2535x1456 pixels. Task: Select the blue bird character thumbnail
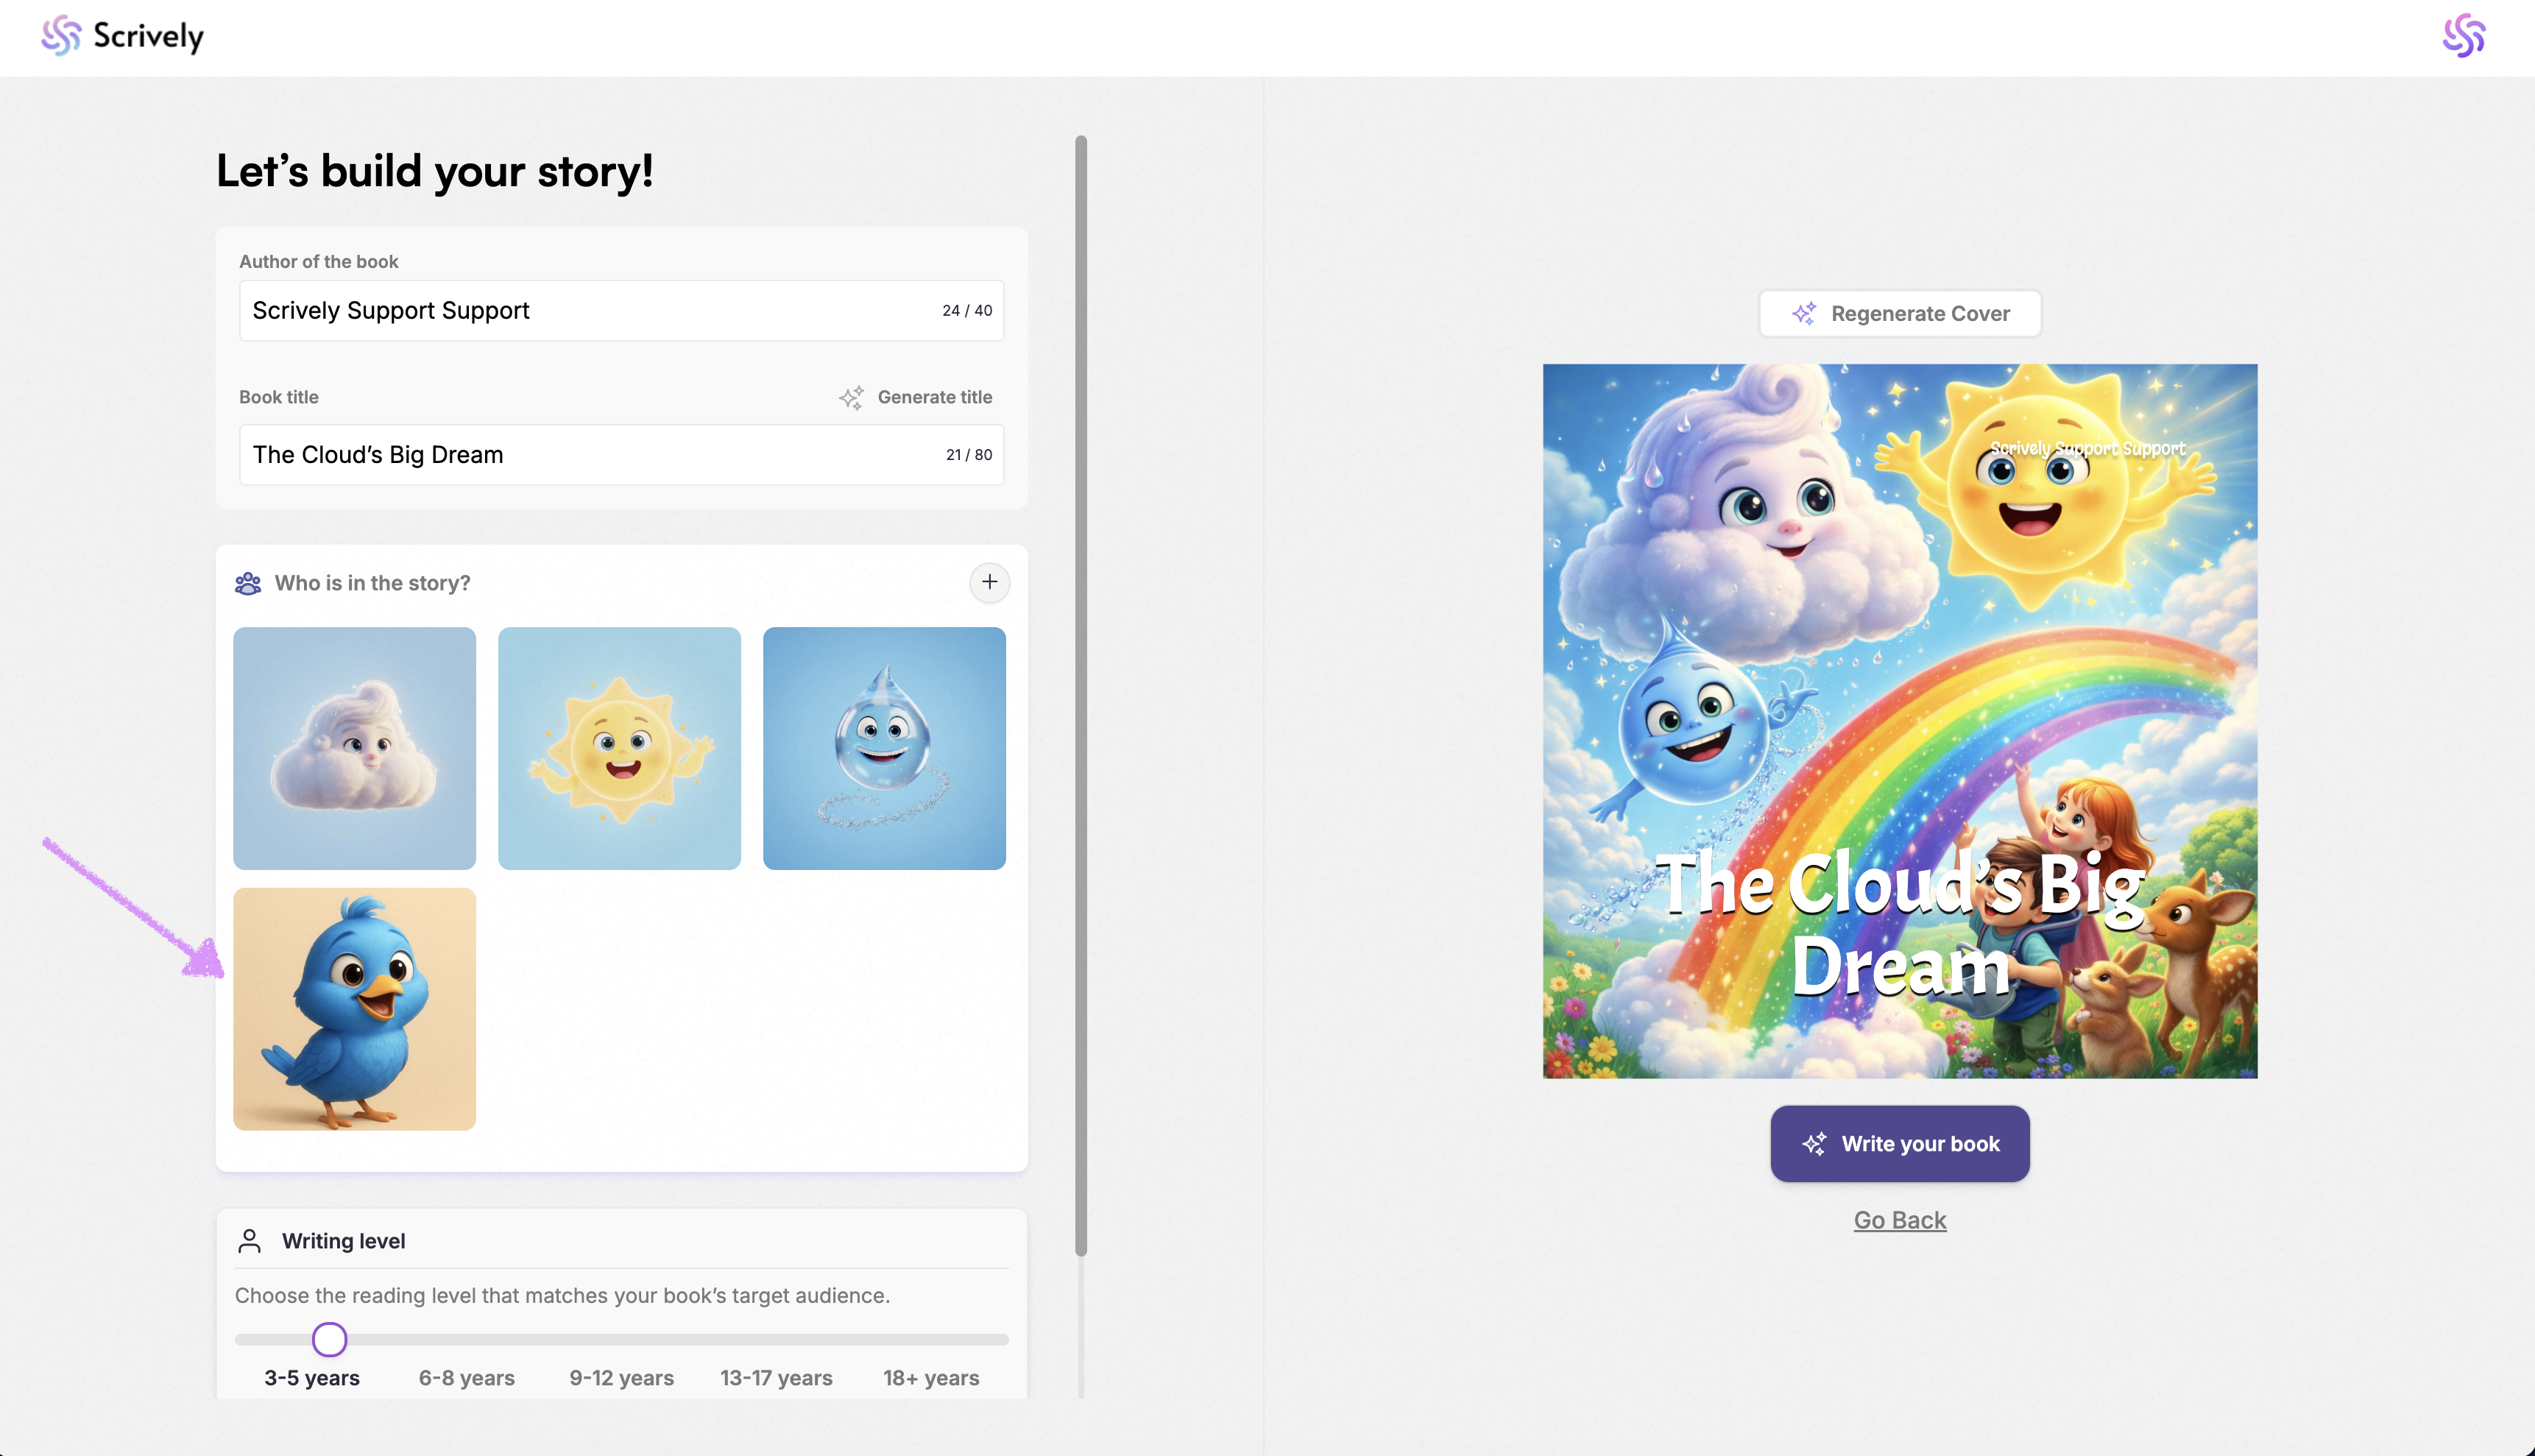pos(354,1009)
